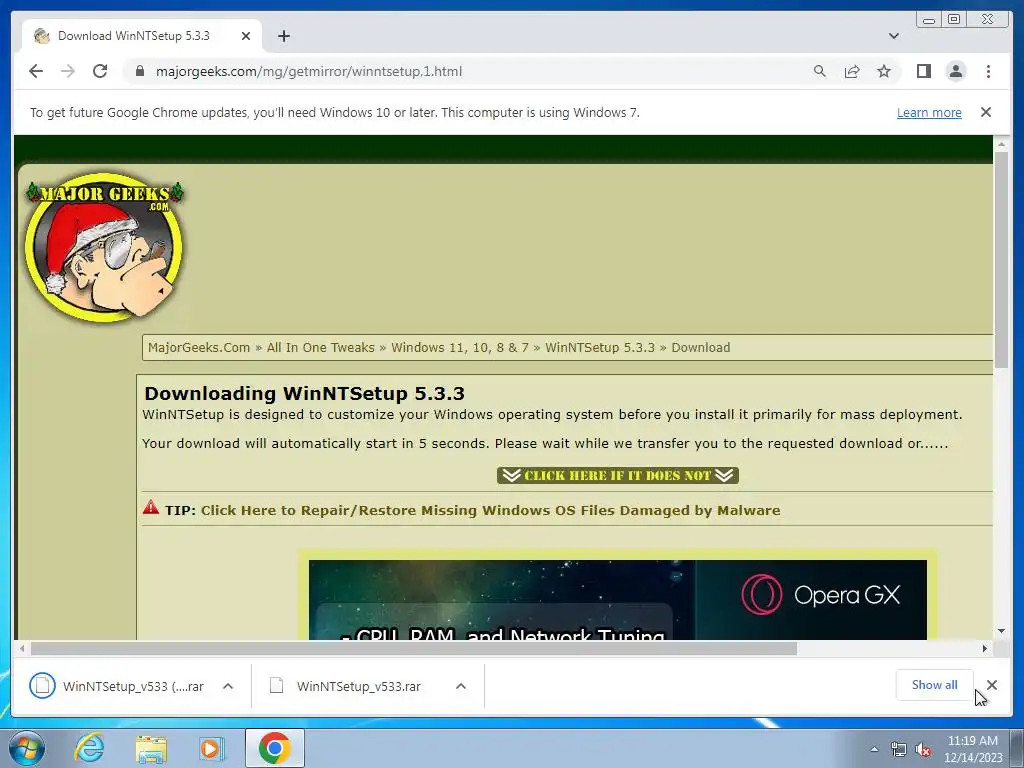Open the Chrome profile avatar

coord(955,71)
